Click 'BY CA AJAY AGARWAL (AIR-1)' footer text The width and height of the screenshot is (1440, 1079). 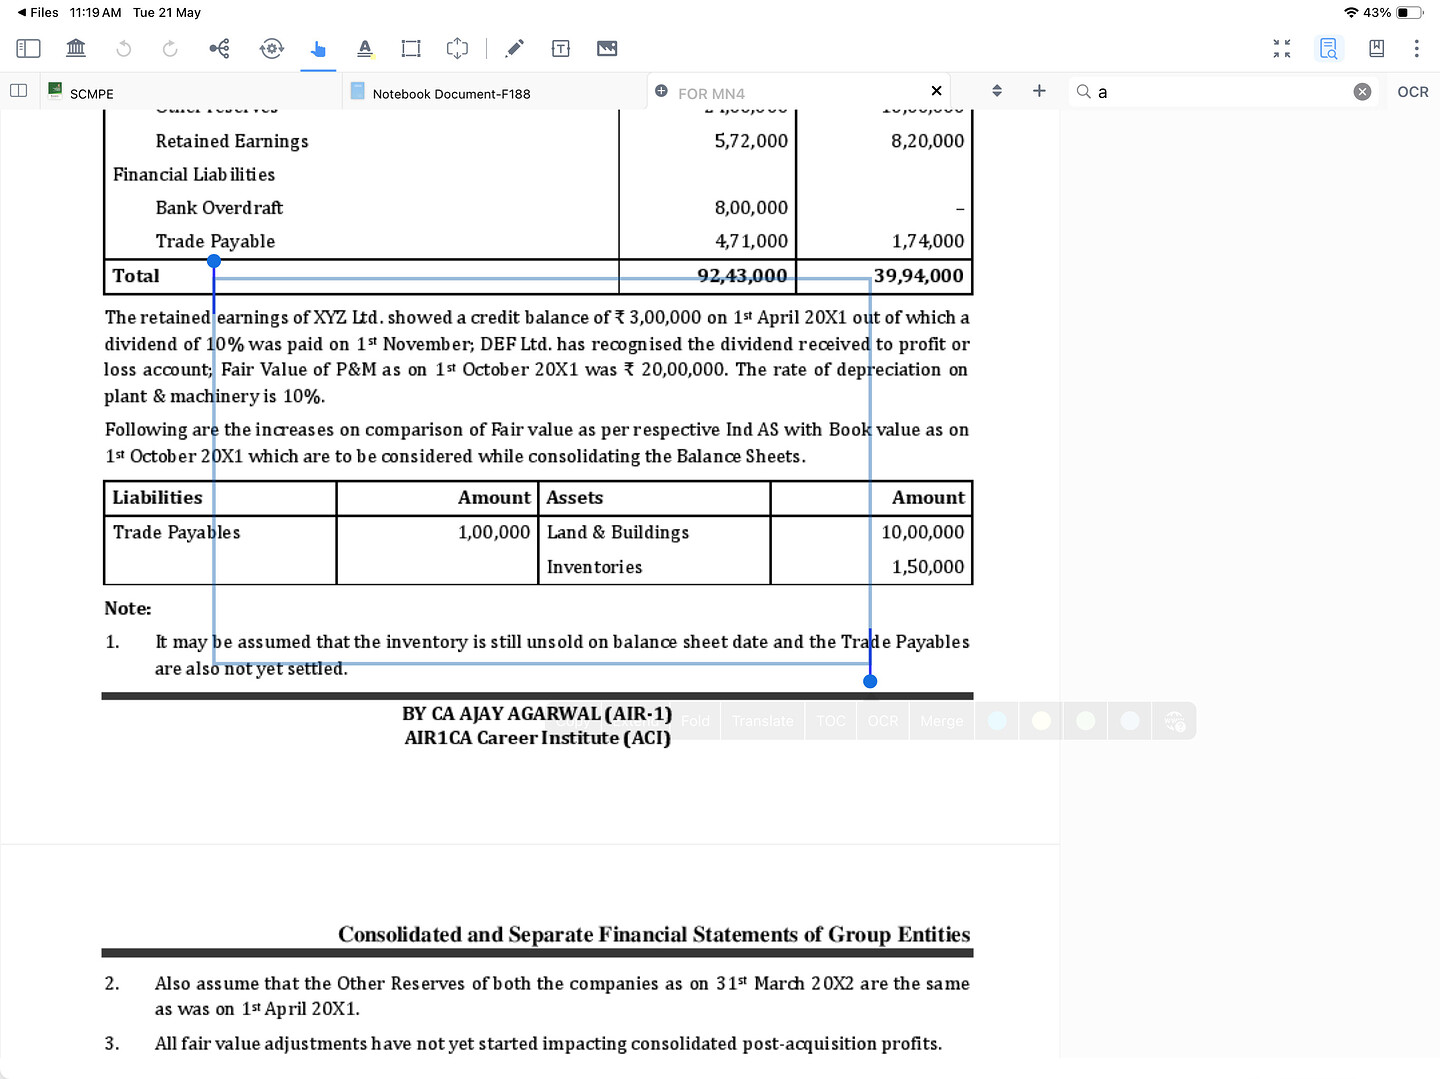click(537, 714)
